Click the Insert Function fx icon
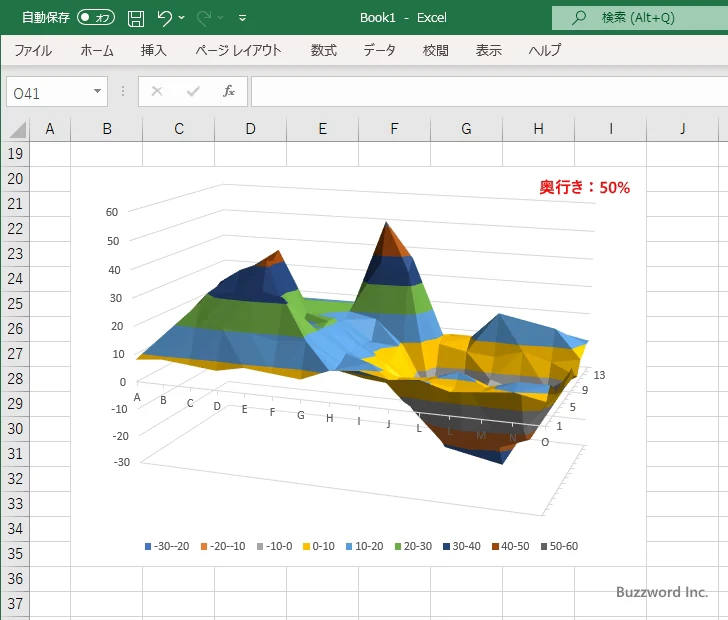Image resolution: width=728 pixels, height=620 pixels. tap(229, 91)
